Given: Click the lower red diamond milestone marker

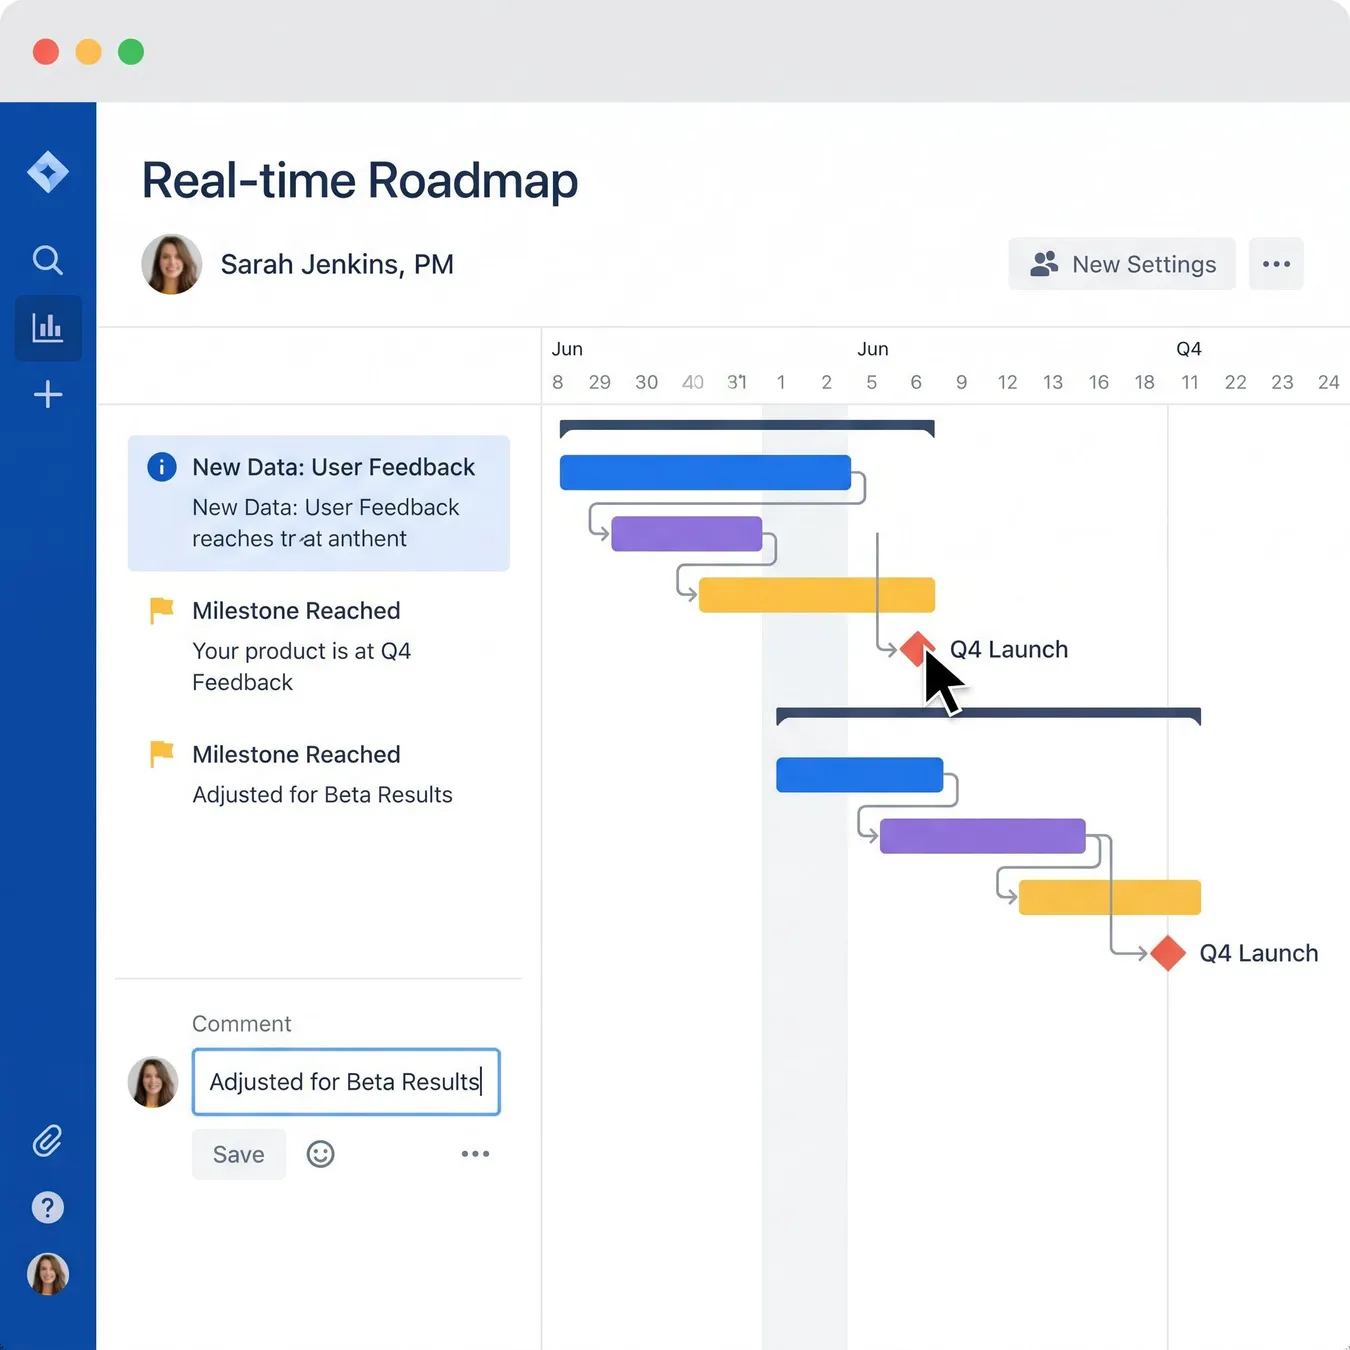Looking at the screenshot, I should tap(1168, 953).
